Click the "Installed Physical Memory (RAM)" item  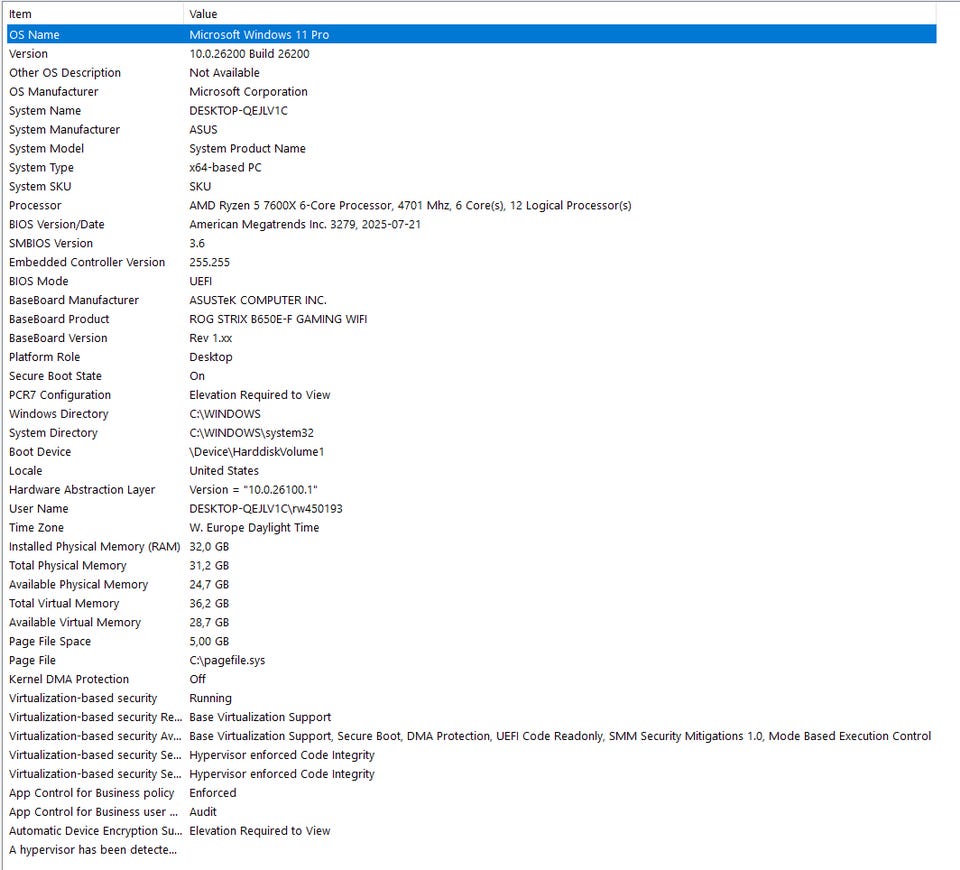[x=94, y=547]
